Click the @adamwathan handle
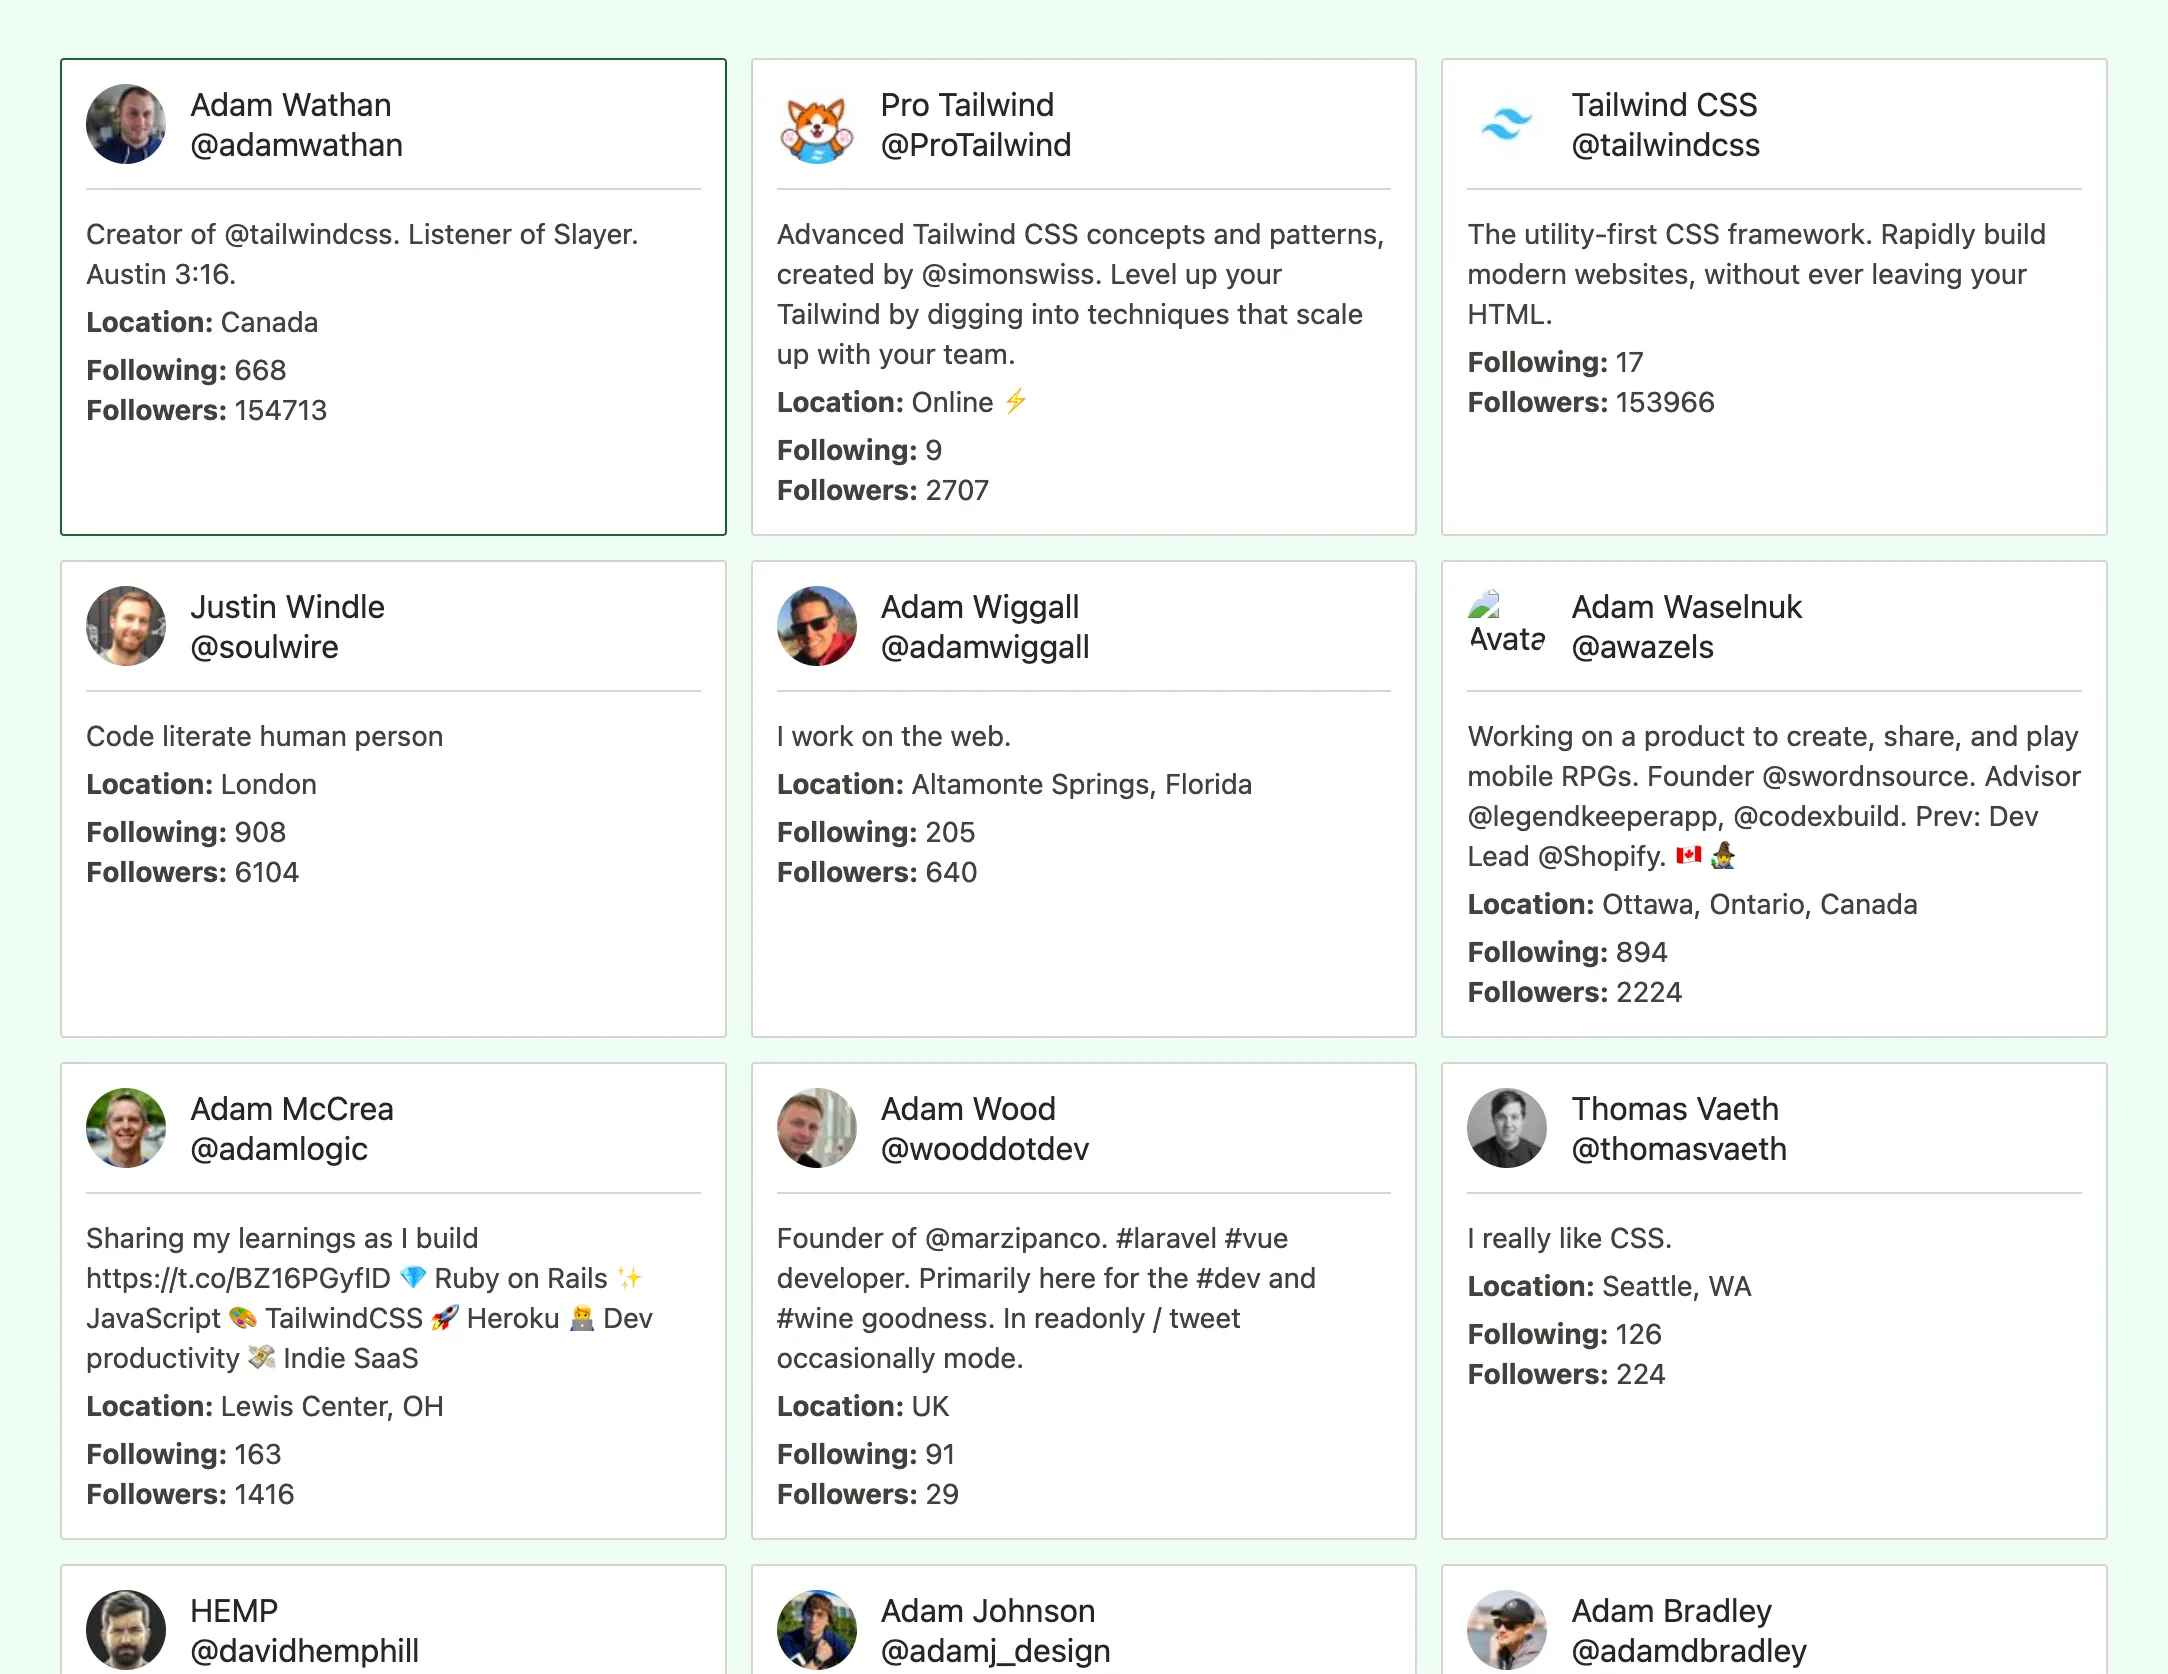This screenshot has width=2168, height=1674. click(x=296, y=145)
